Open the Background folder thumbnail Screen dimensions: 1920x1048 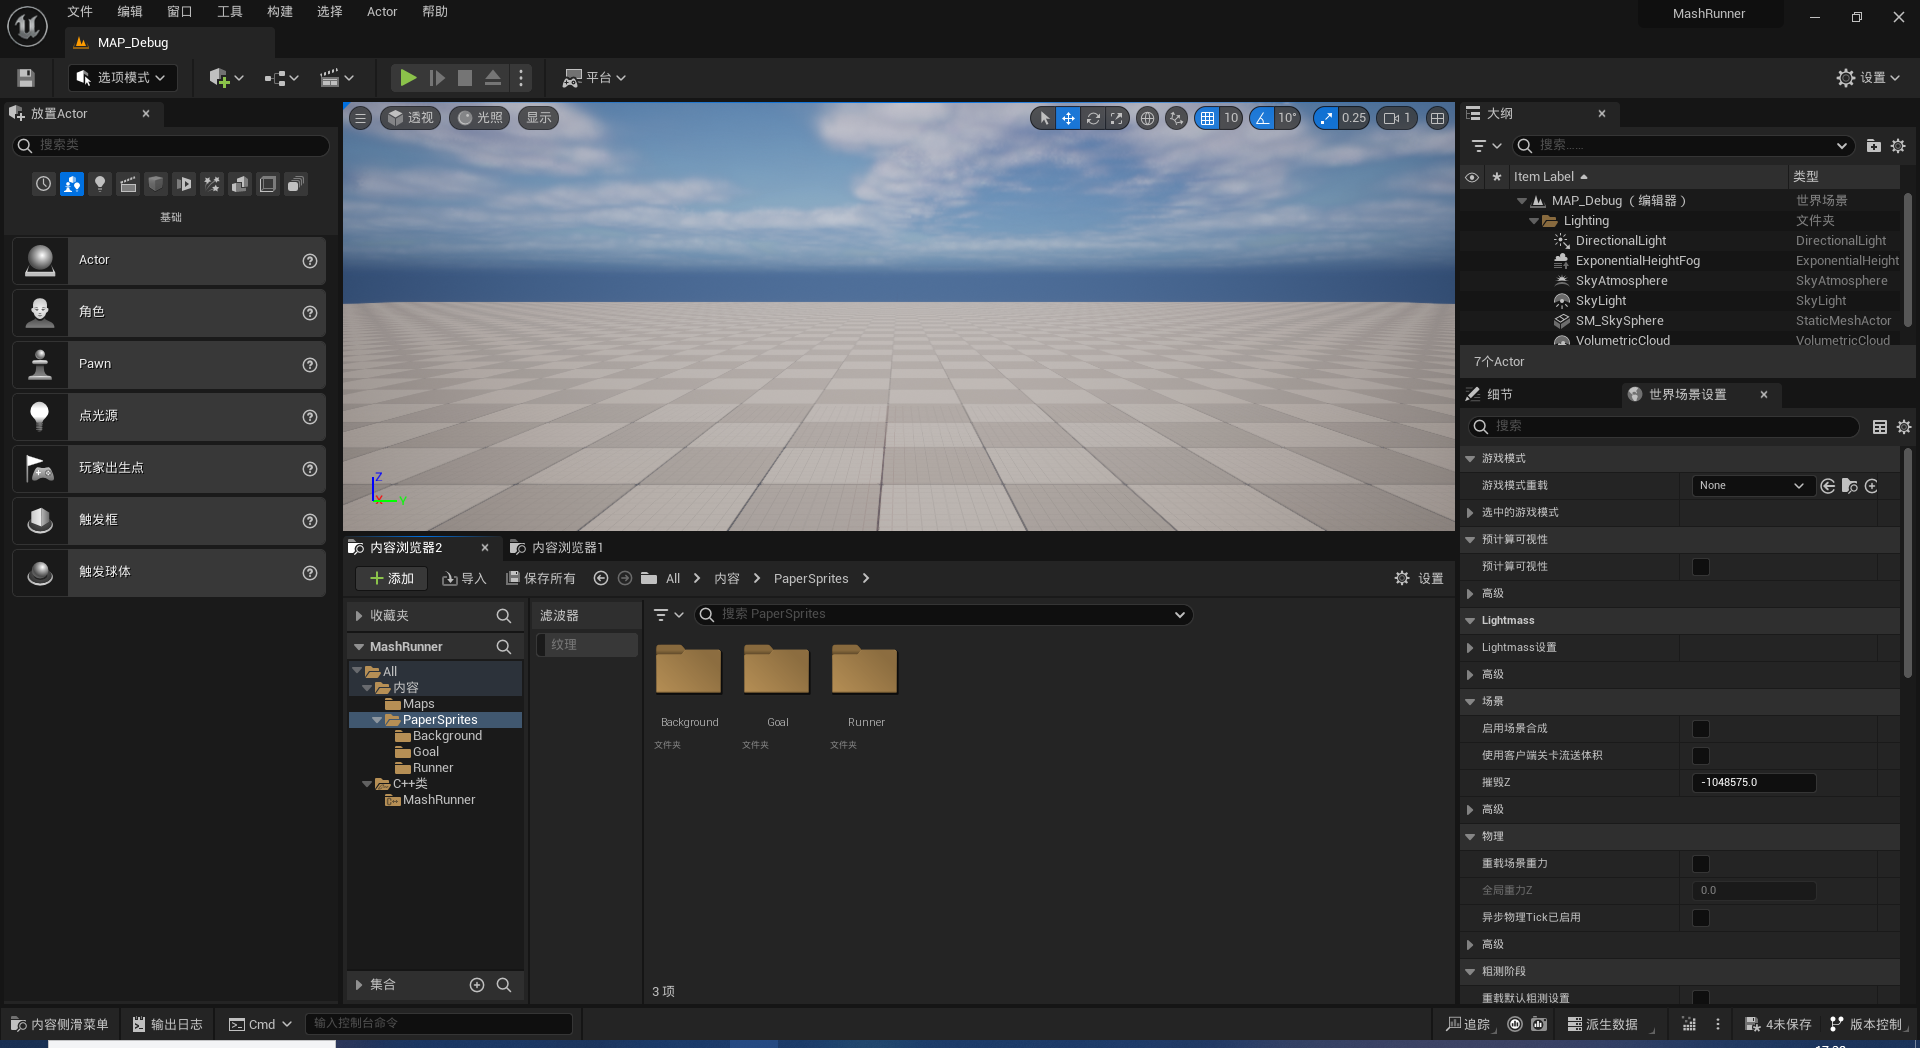[689, 670]
